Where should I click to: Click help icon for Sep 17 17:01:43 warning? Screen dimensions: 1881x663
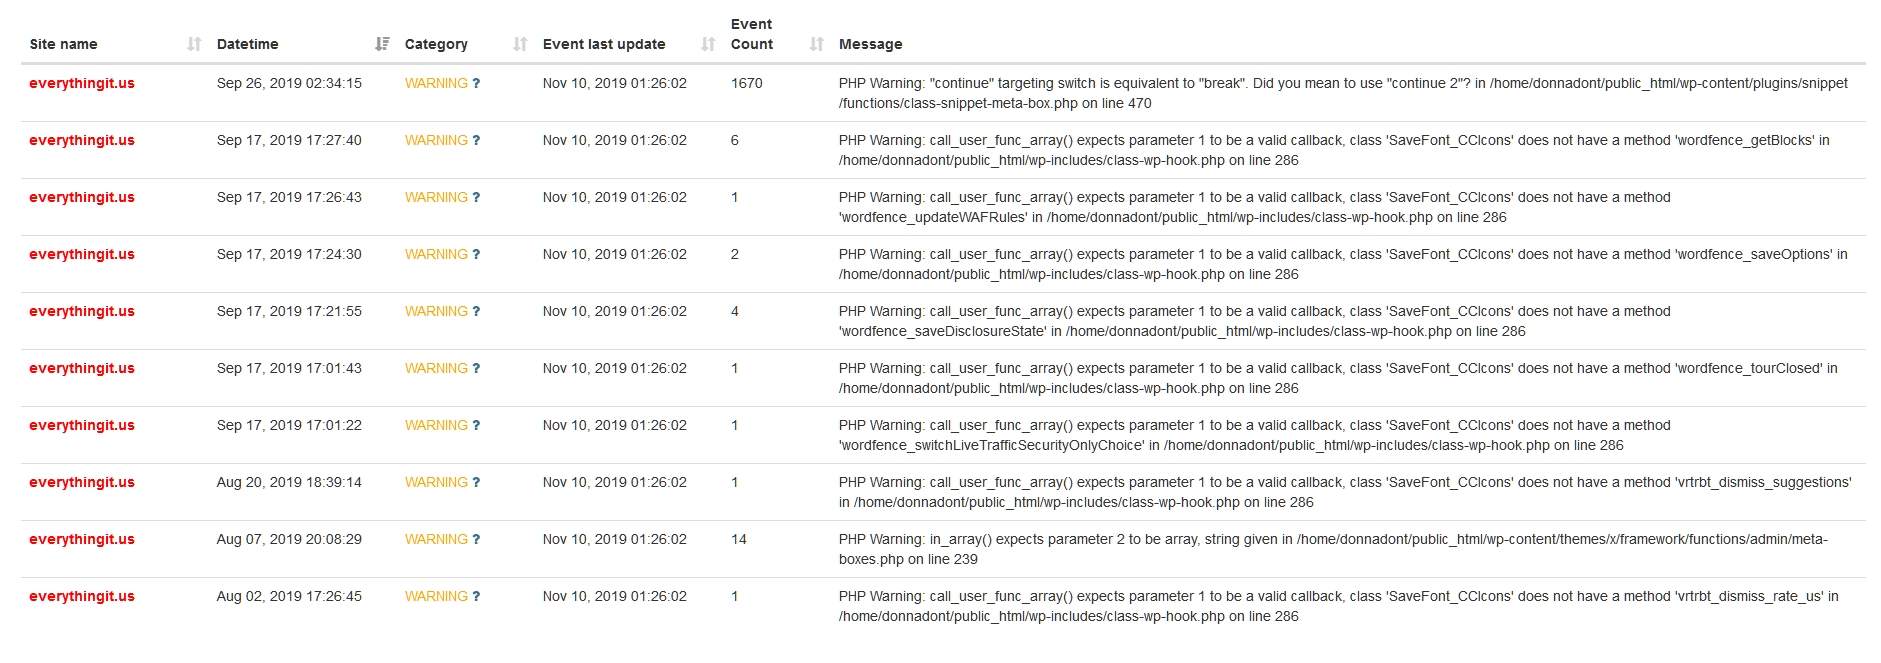coord(476,369)
